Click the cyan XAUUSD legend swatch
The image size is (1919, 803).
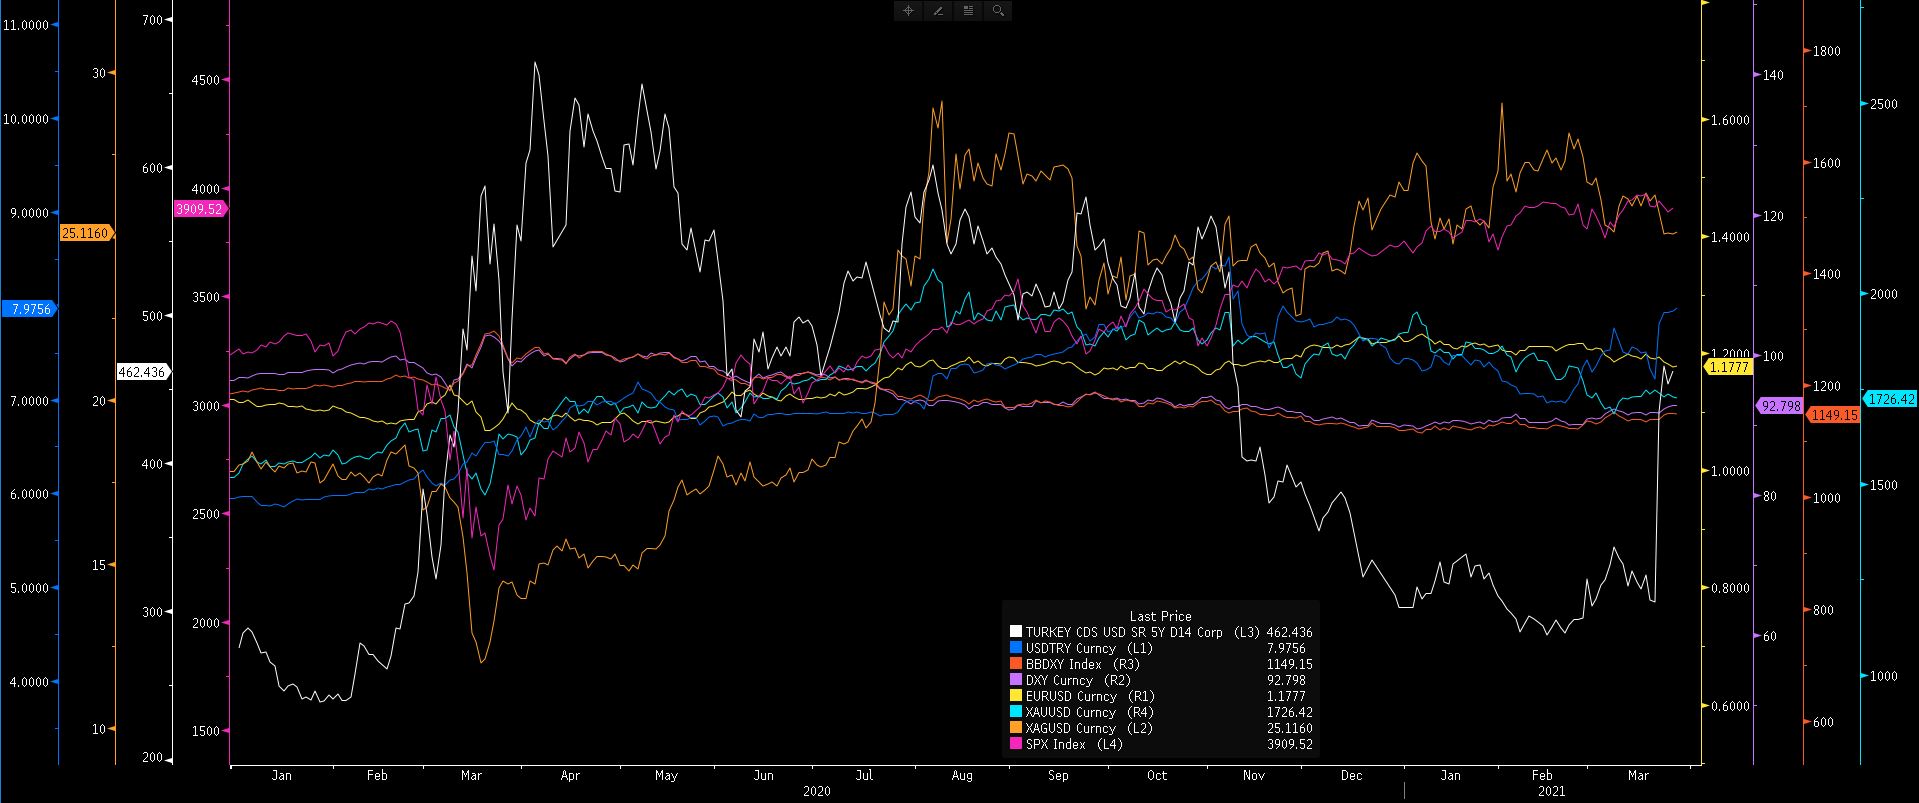pos(1016,712)
